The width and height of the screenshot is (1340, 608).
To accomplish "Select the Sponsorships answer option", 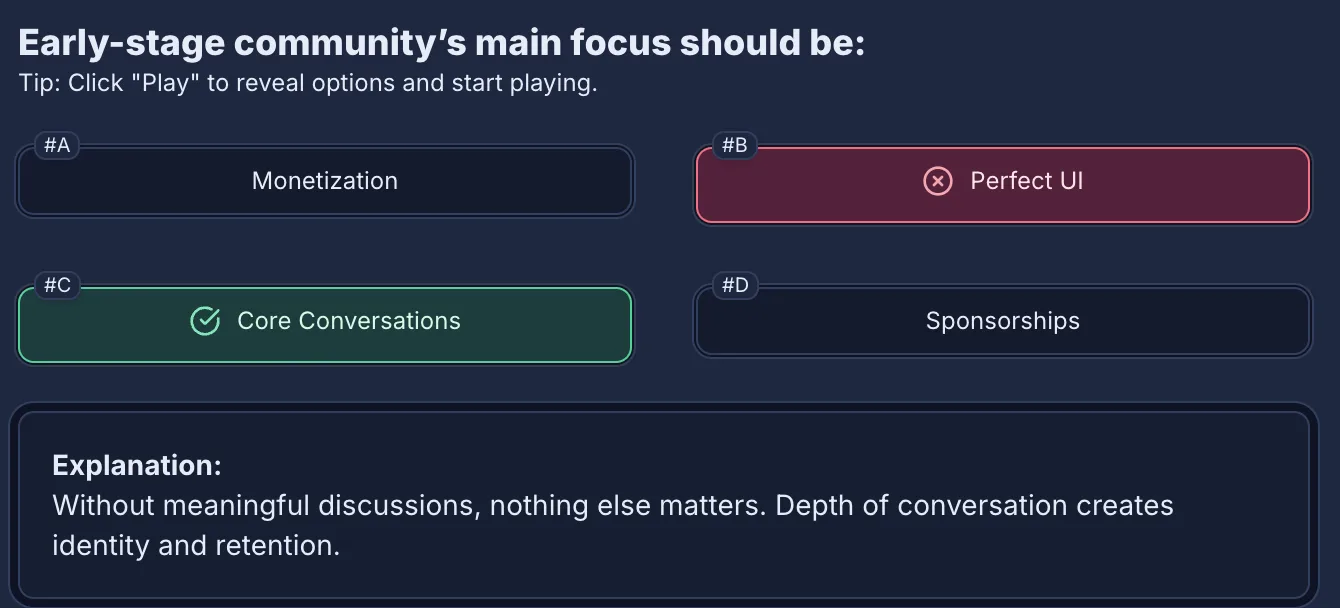I will (1003, 321).
